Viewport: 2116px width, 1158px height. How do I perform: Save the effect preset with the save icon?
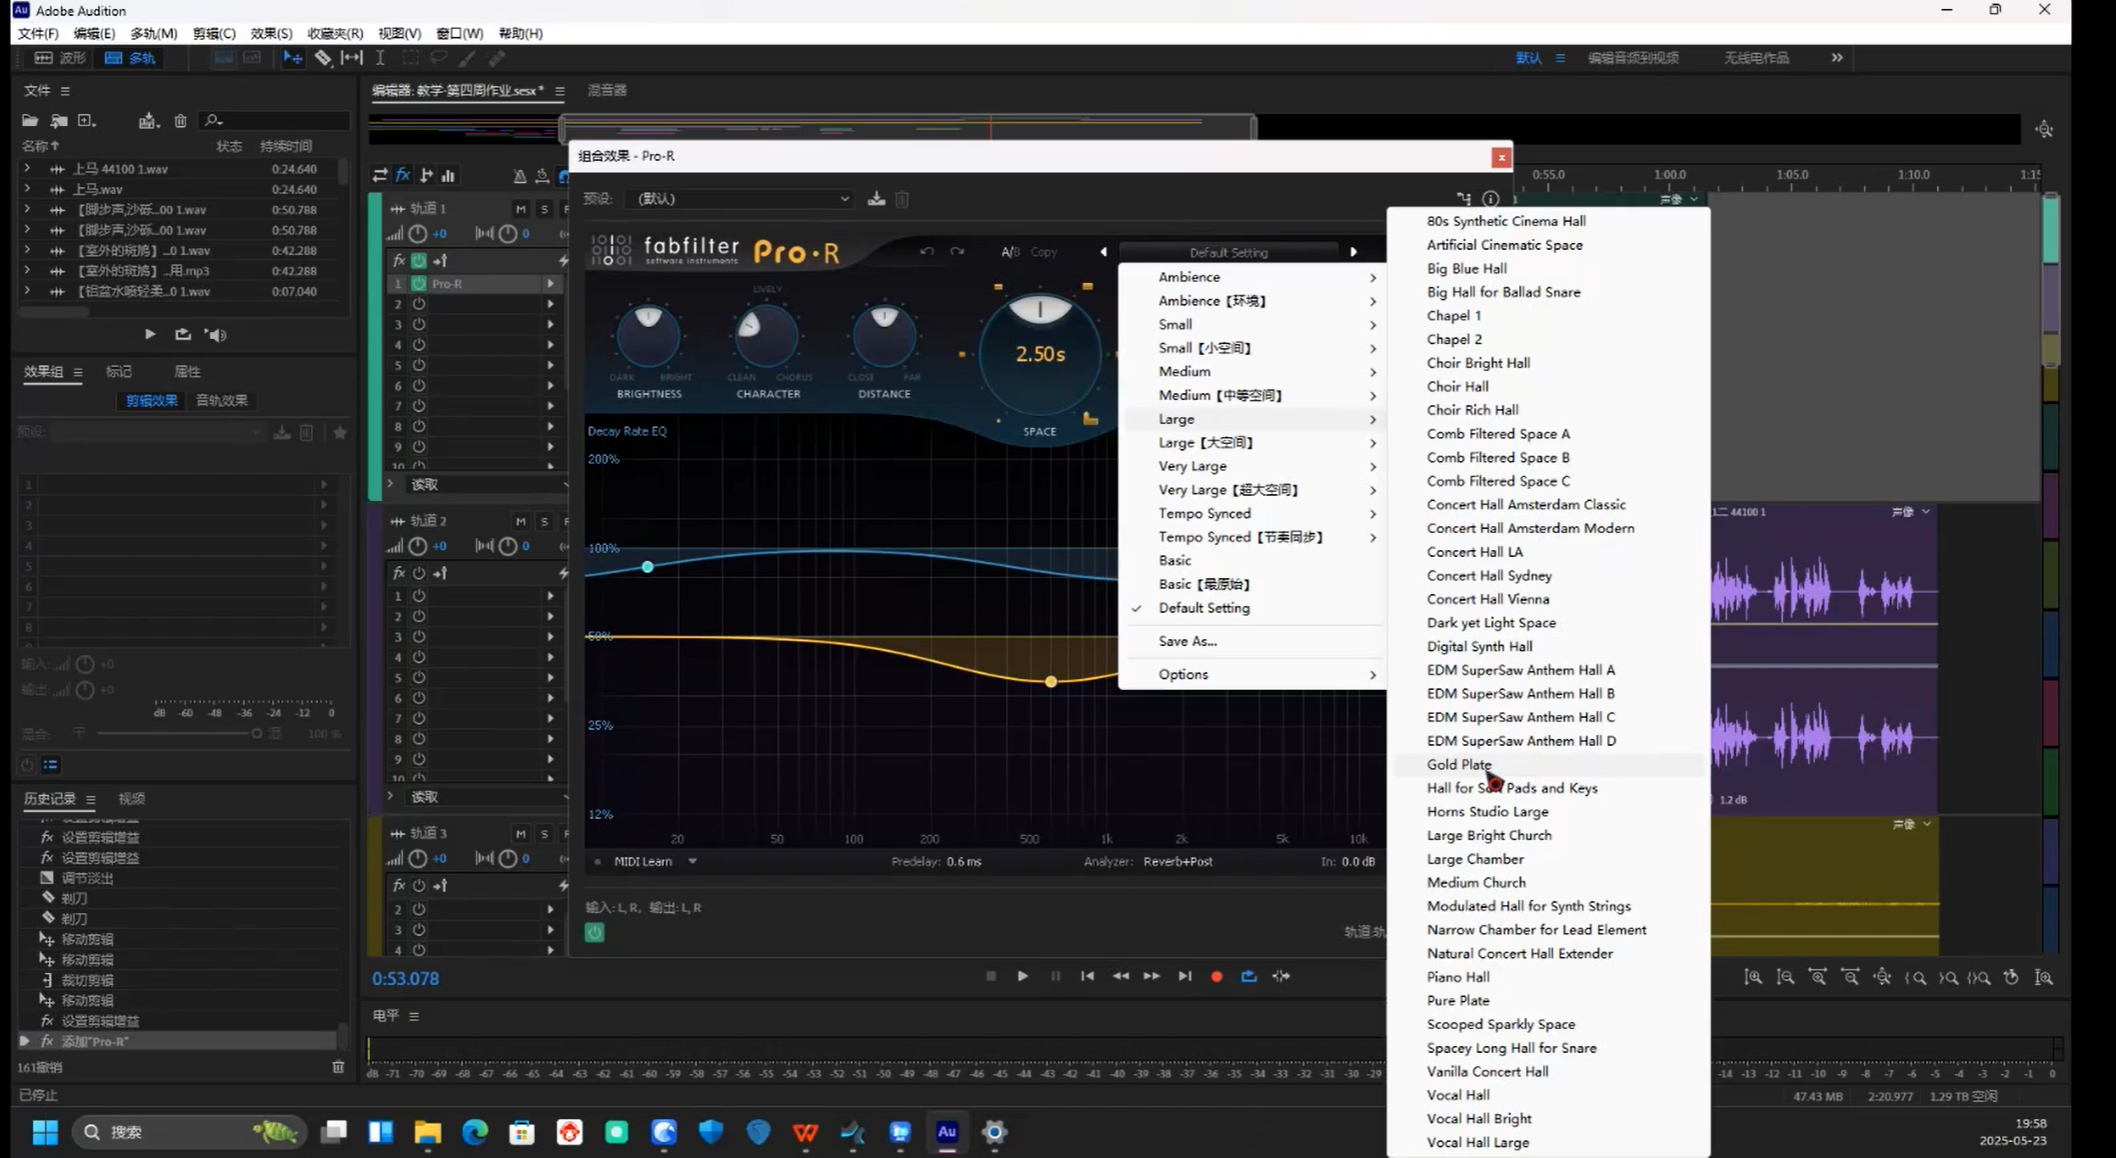pyautogui.click(x=876, y=199)
